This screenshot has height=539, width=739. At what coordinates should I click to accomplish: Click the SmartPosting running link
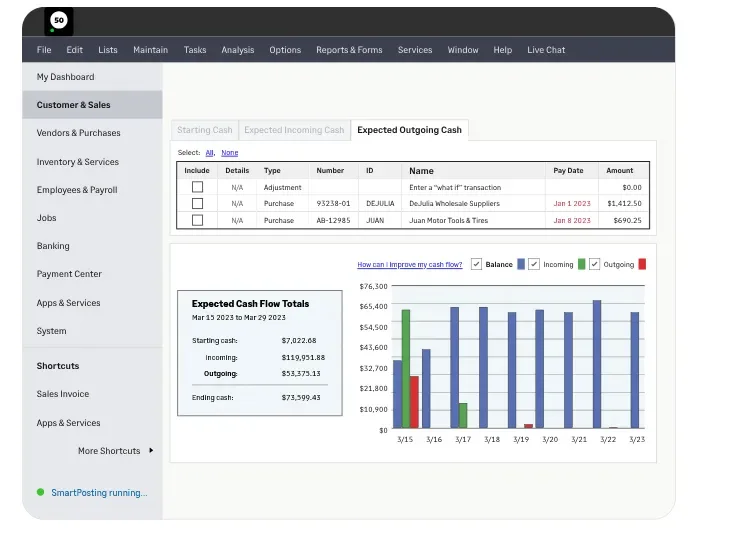coord(99,492)
